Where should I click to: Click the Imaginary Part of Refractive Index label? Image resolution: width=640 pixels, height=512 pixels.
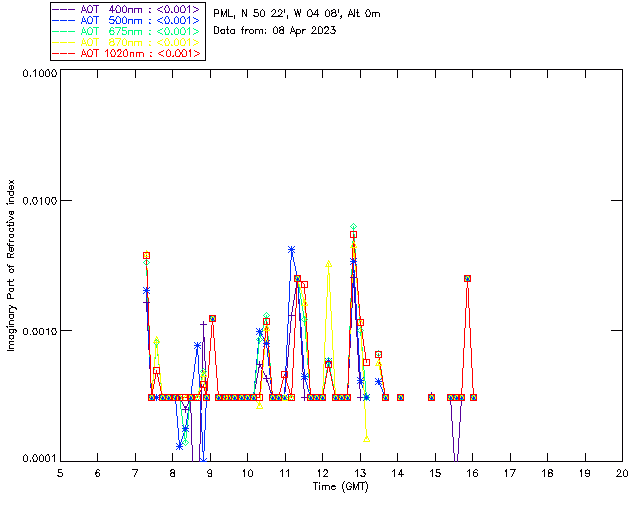pyautogui.click(x=11, y=265)
